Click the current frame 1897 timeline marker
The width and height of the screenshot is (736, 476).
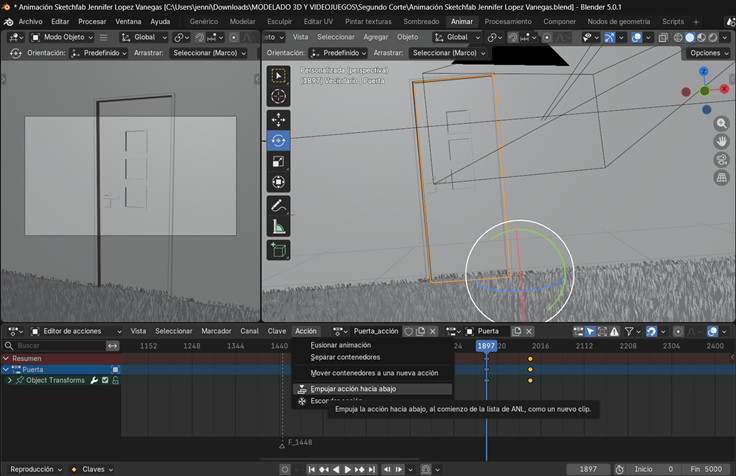(486, 346)
